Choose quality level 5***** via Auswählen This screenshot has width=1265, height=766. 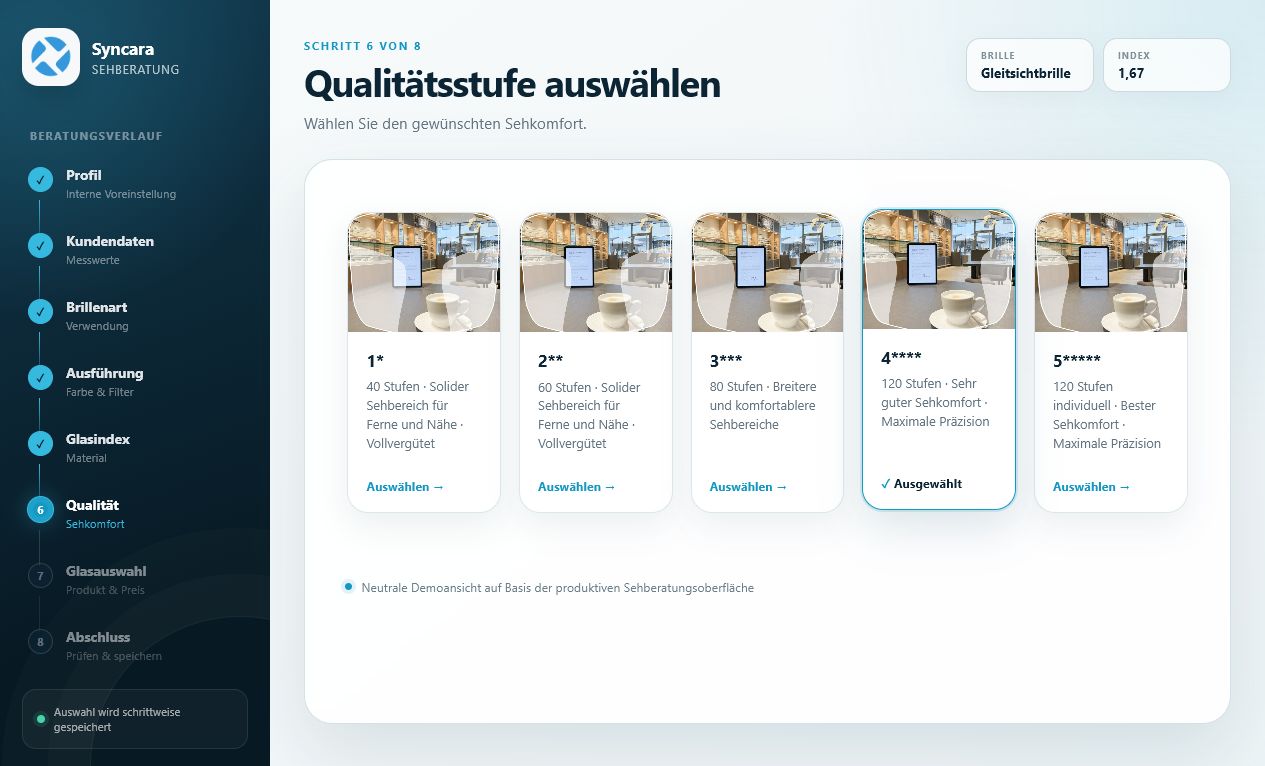[1091, 487]
